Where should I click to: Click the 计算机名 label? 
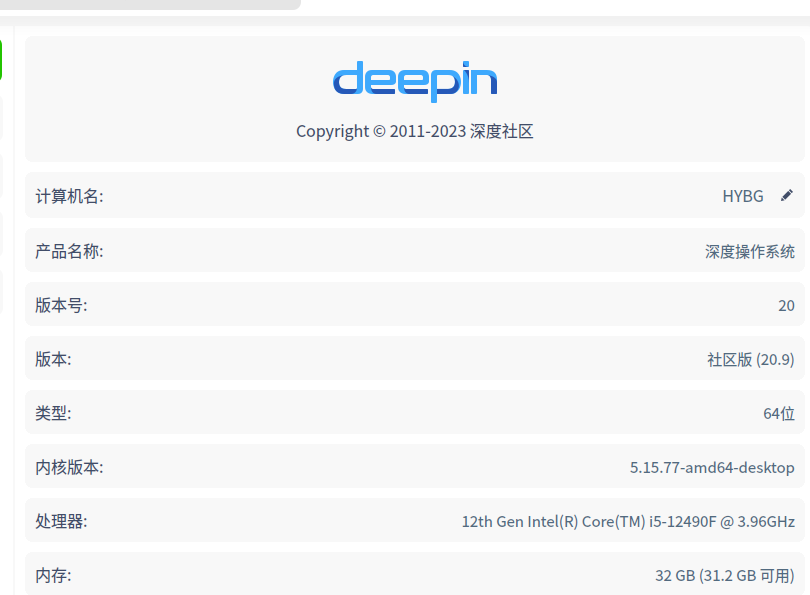pos(69,196)
